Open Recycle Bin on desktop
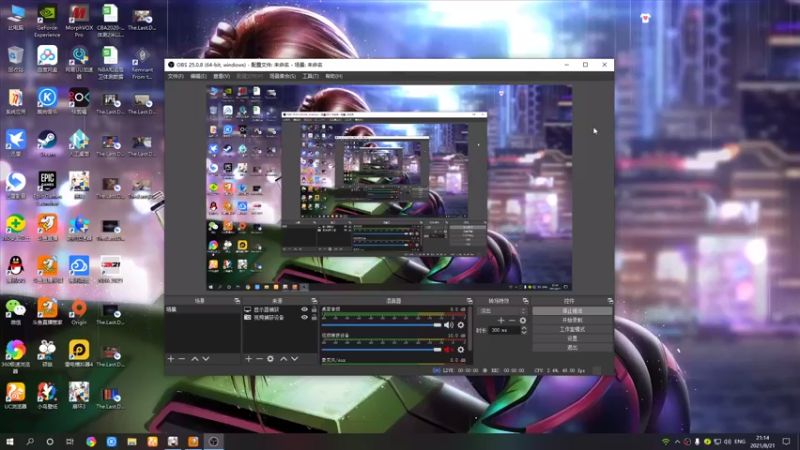This screenshot has width=800, height=450. point(16,60)
